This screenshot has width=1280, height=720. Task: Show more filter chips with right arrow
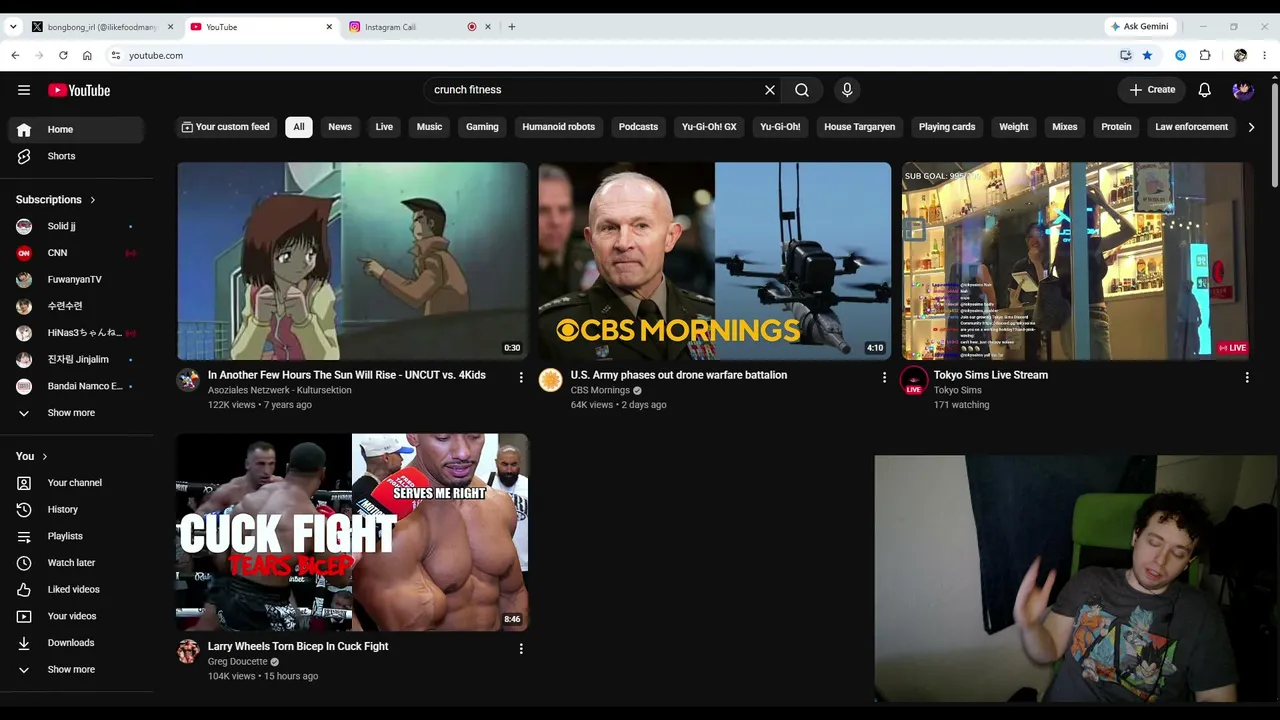[x=1251, y=127]
